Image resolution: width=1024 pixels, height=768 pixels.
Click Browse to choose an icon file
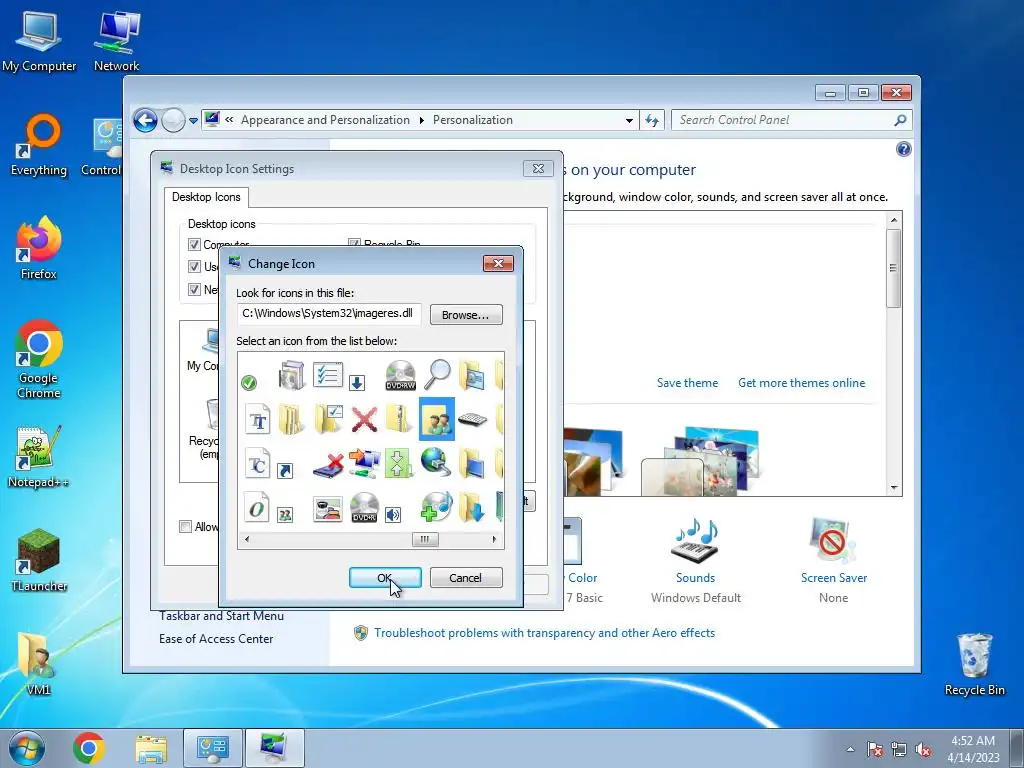[466, 315]
